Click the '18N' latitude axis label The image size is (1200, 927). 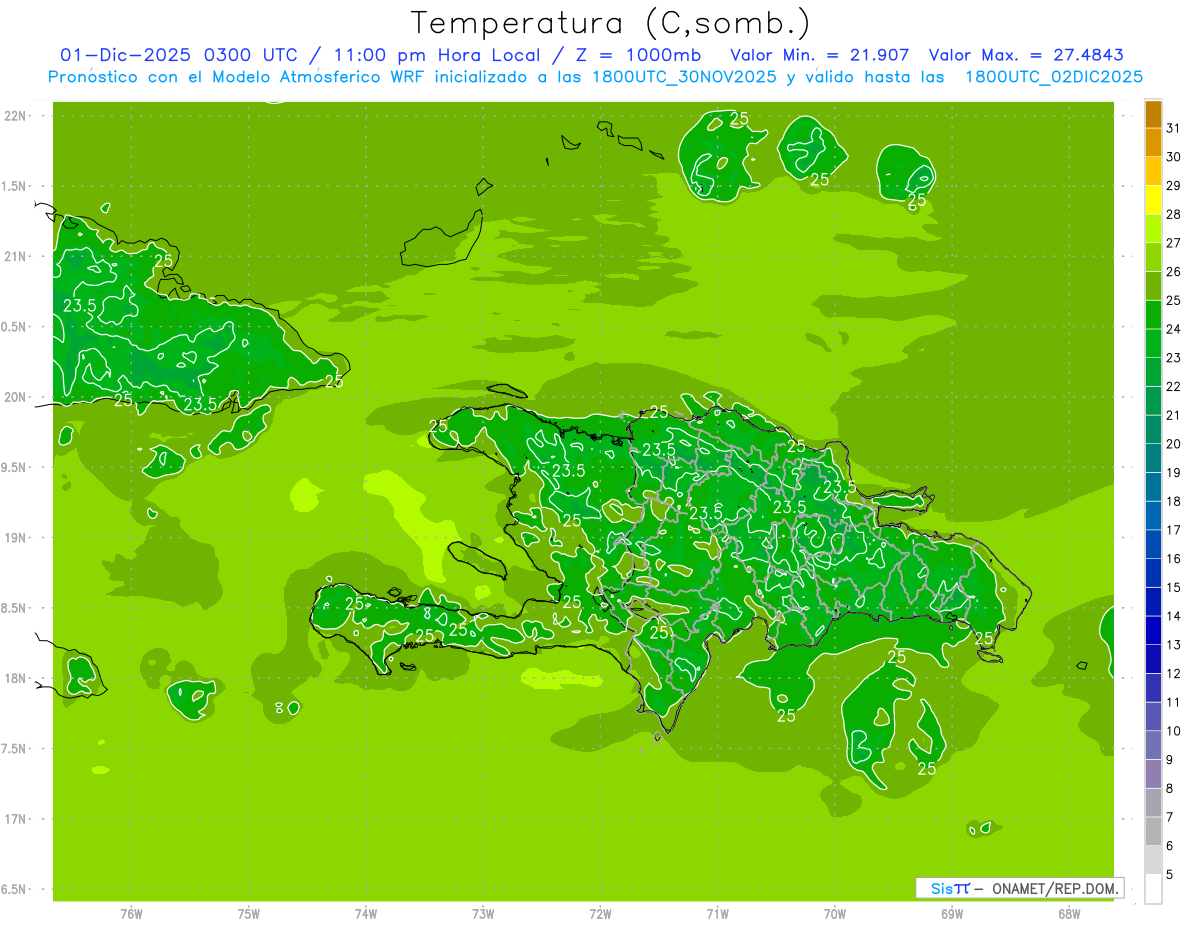click(15, 678)
